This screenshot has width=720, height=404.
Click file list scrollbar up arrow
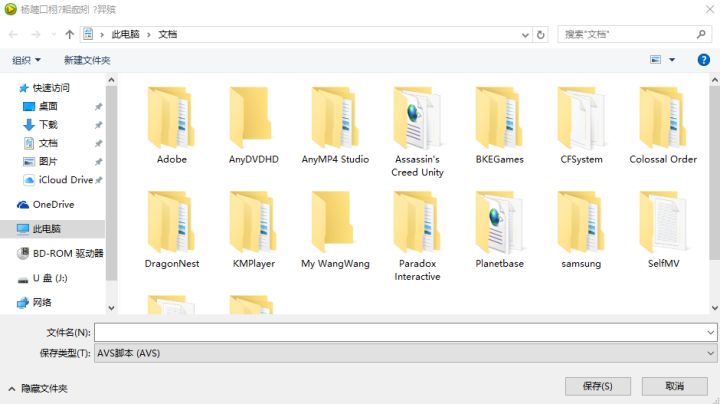coord(714,80)
